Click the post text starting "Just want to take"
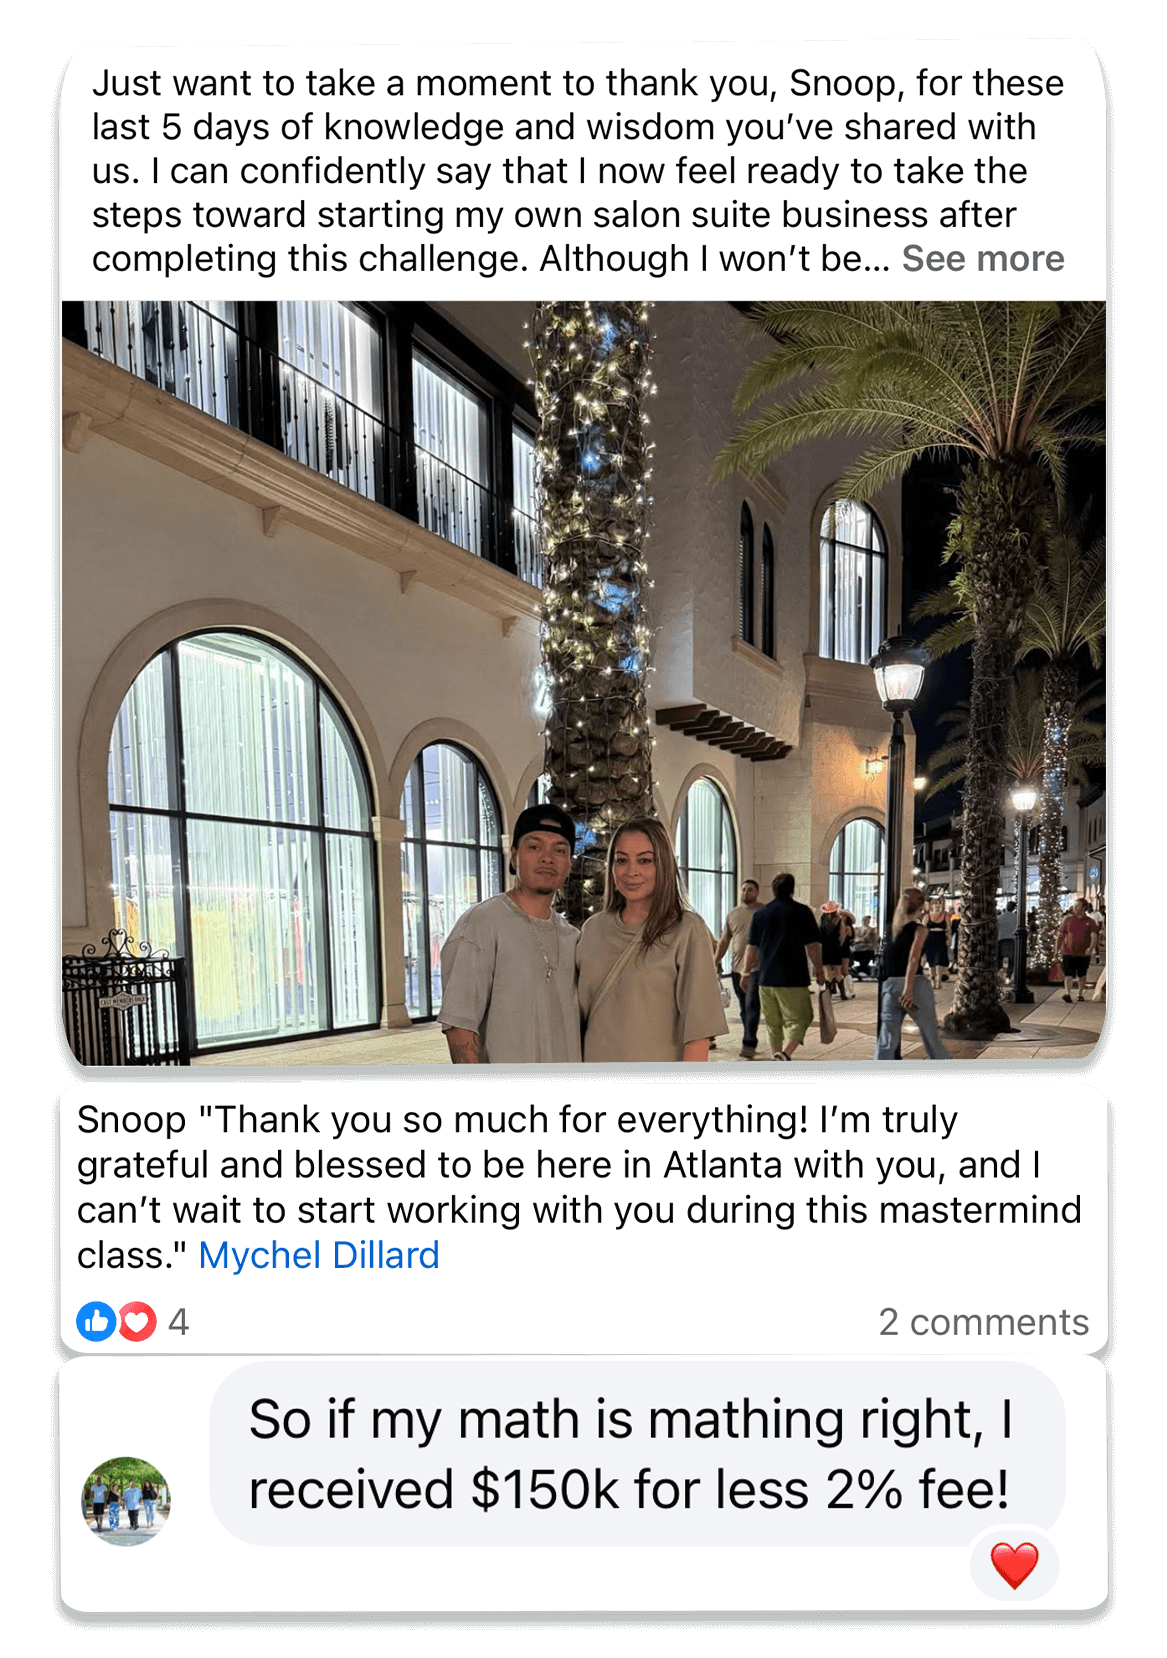The width and height of the screenshot is (1167, 1658). 578,171
